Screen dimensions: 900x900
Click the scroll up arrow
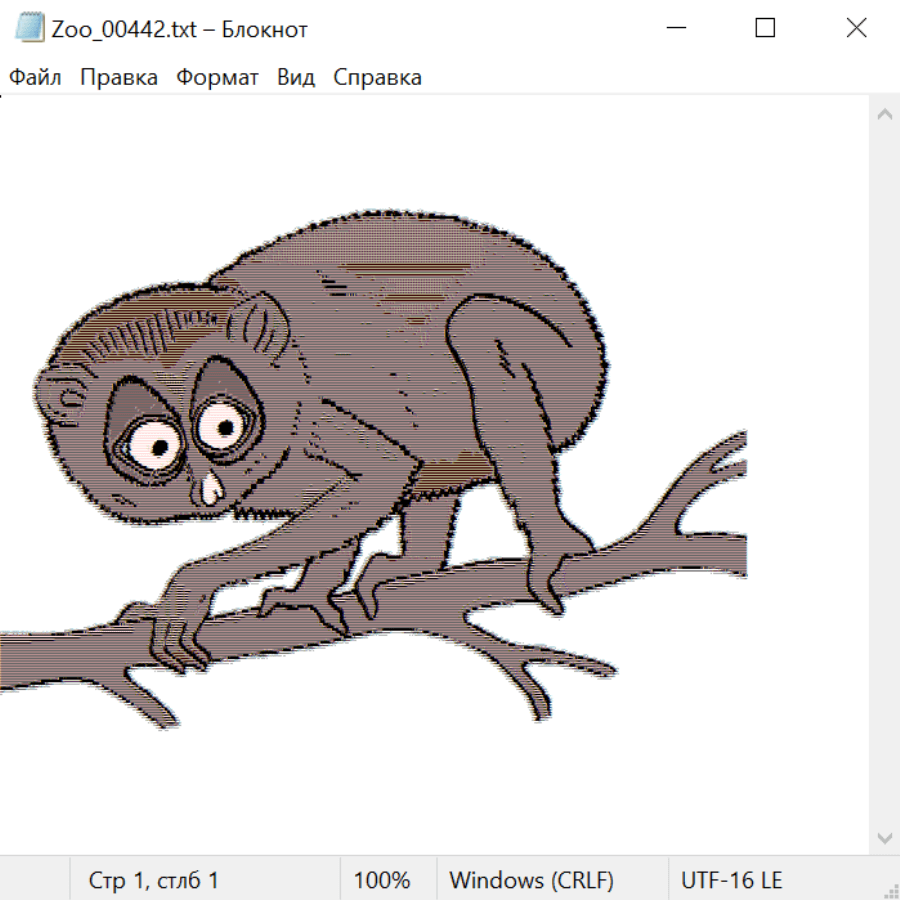pos(884,115)
